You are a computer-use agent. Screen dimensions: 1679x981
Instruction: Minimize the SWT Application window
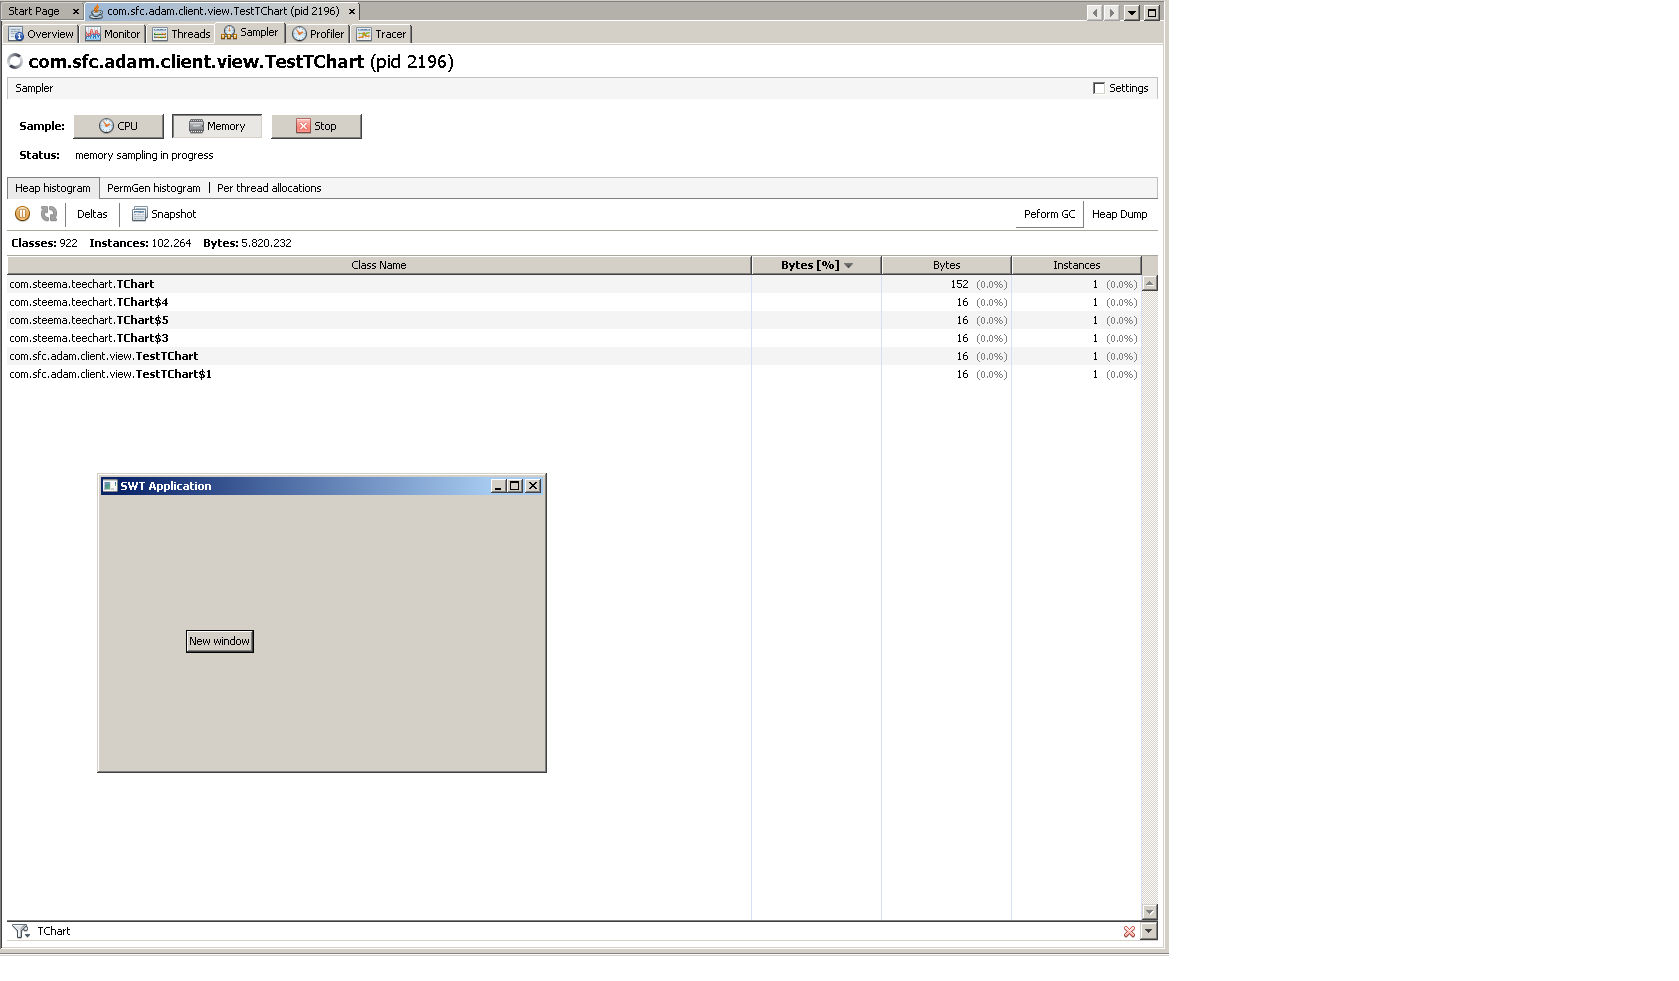tap(498, 486)
